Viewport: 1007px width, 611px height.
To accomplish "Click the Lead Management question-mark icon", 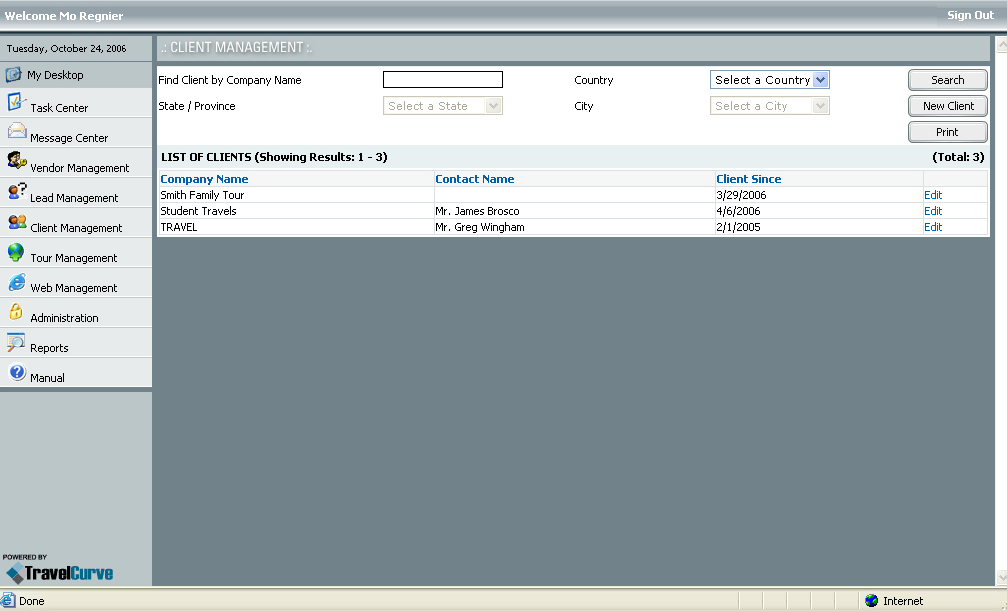I will coord(17,191).
